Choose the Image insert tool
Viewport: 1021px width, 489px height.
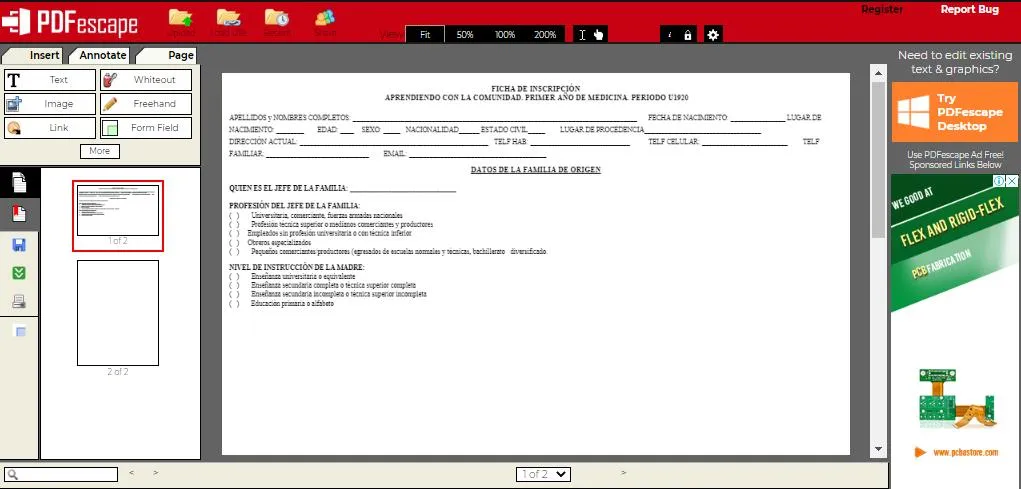50,104
